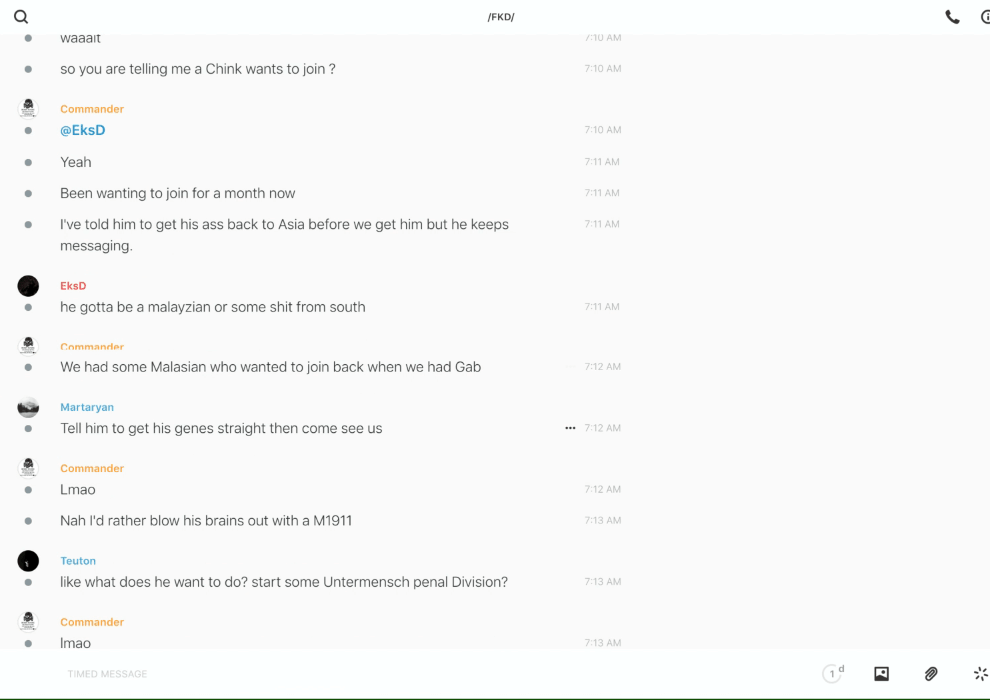The width and height of the screenshot is (990, 700).
Task: Start a voice call with the phone icon
Action: [x=952, y=17]
